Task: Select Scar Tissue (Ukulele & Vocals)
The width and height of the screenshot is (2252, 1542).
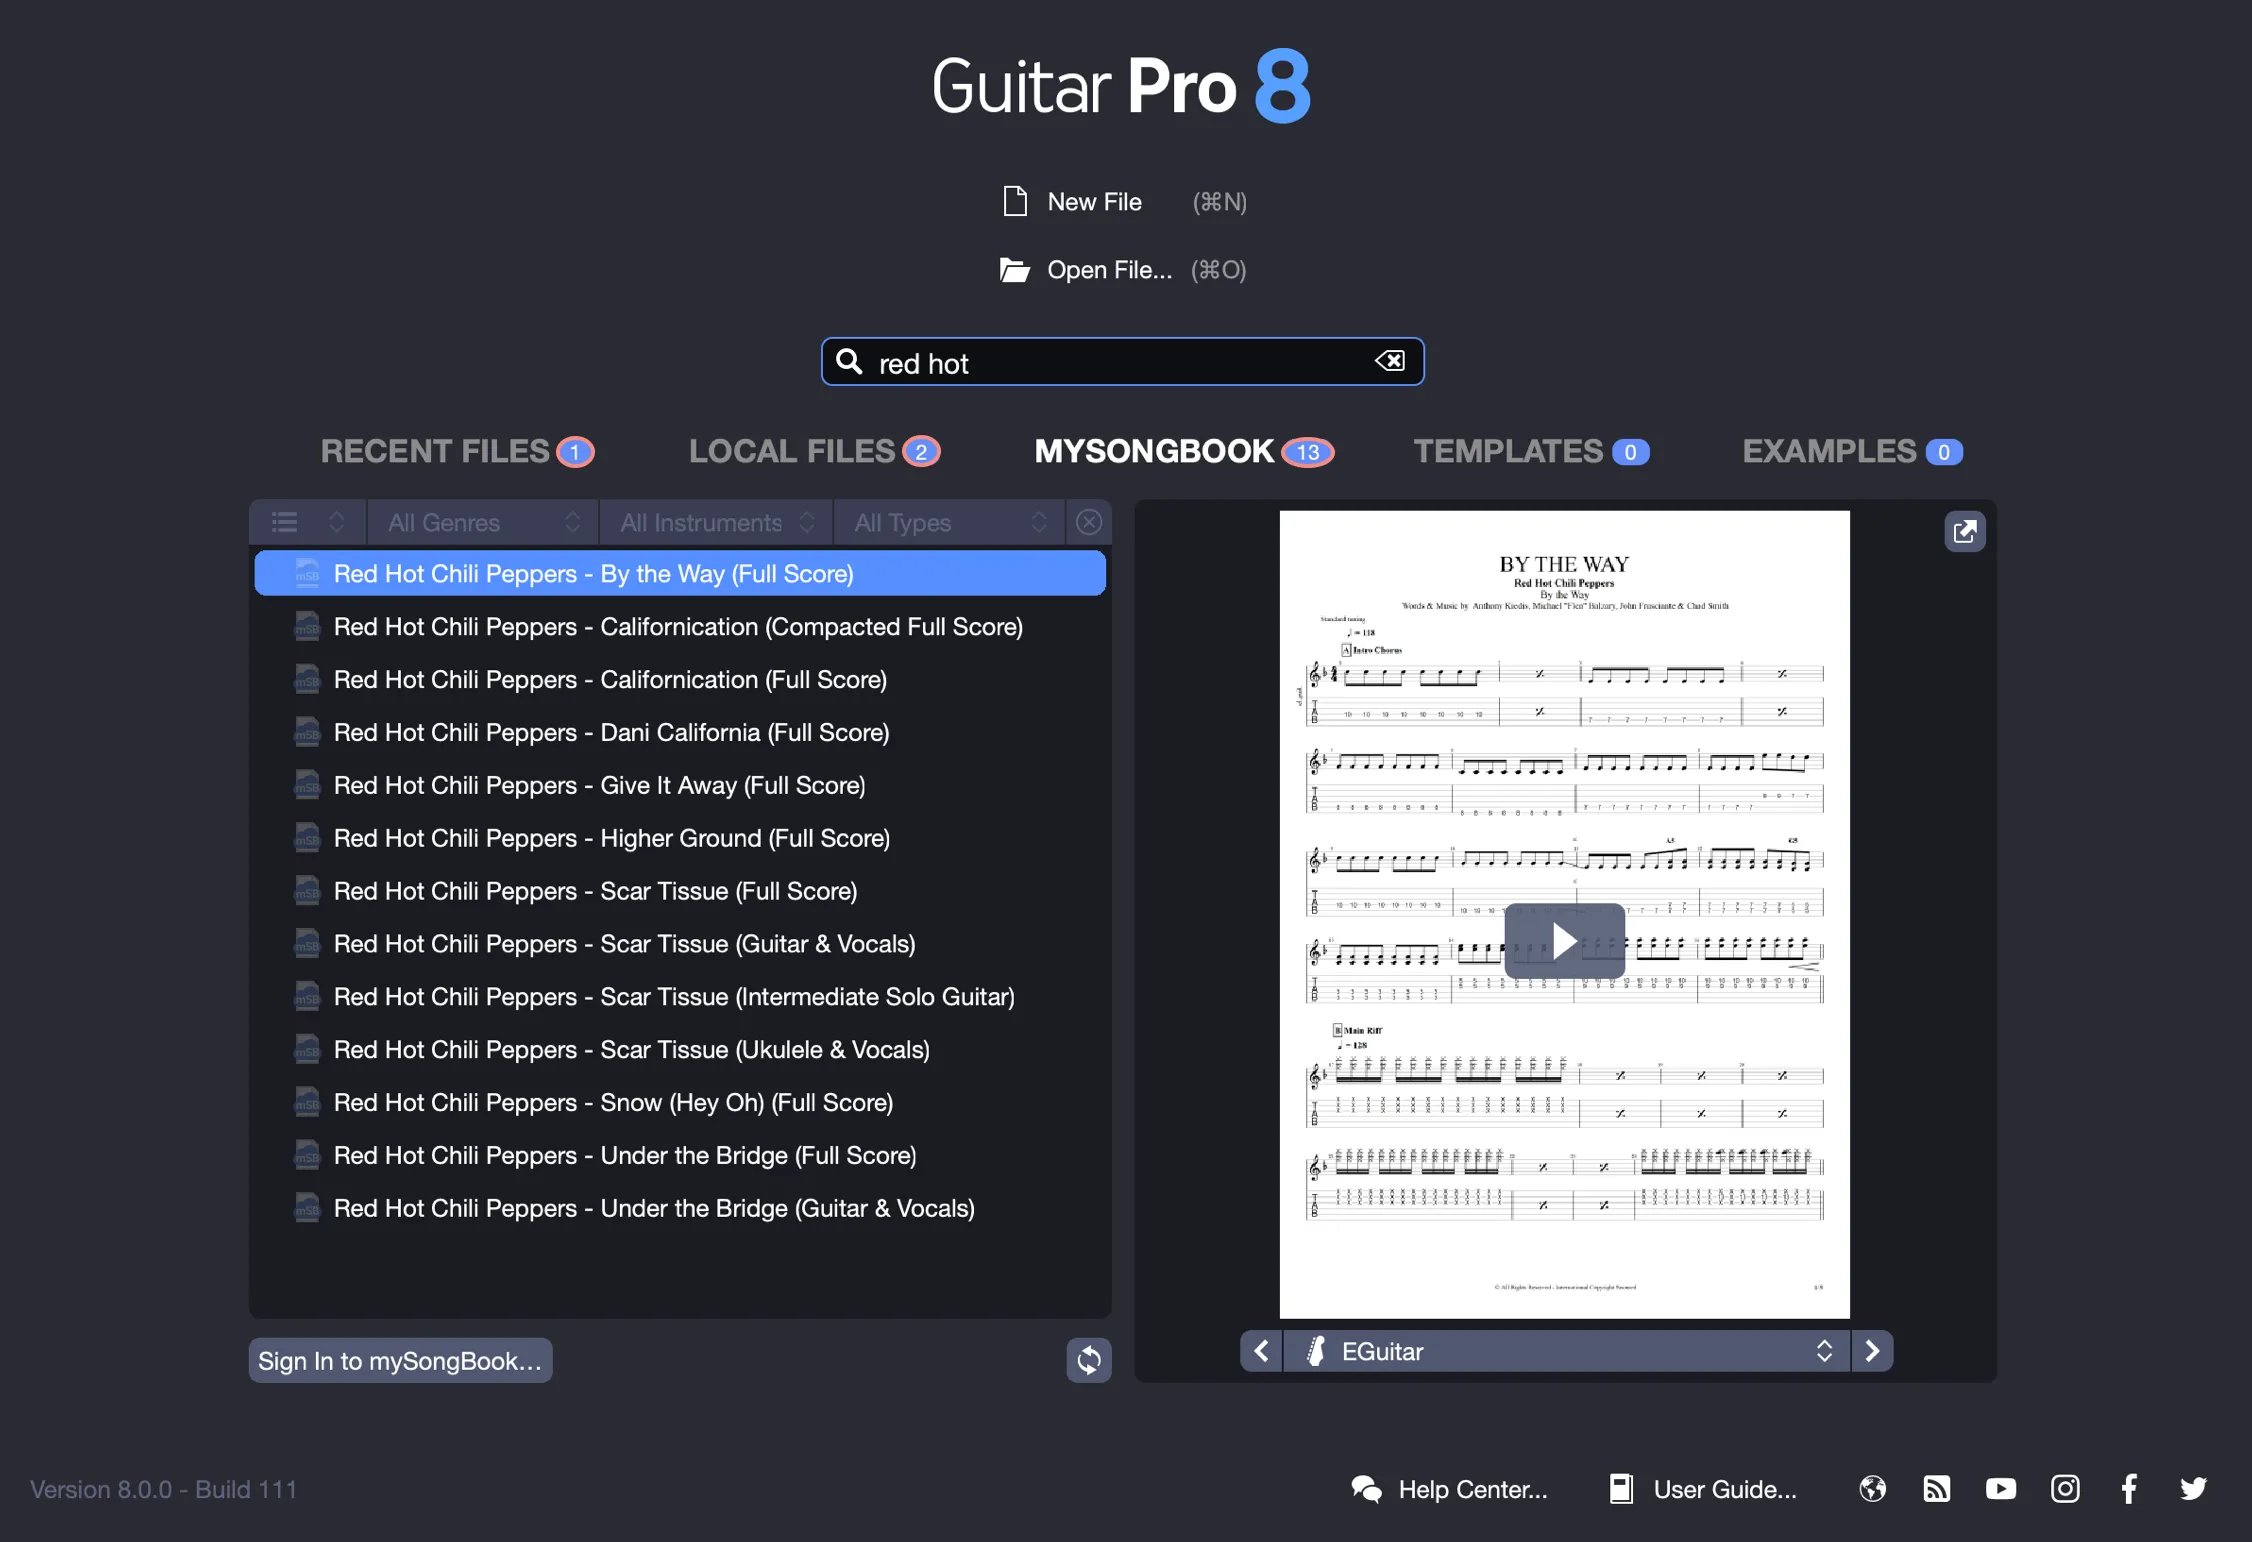Action: coord(680,1050)
